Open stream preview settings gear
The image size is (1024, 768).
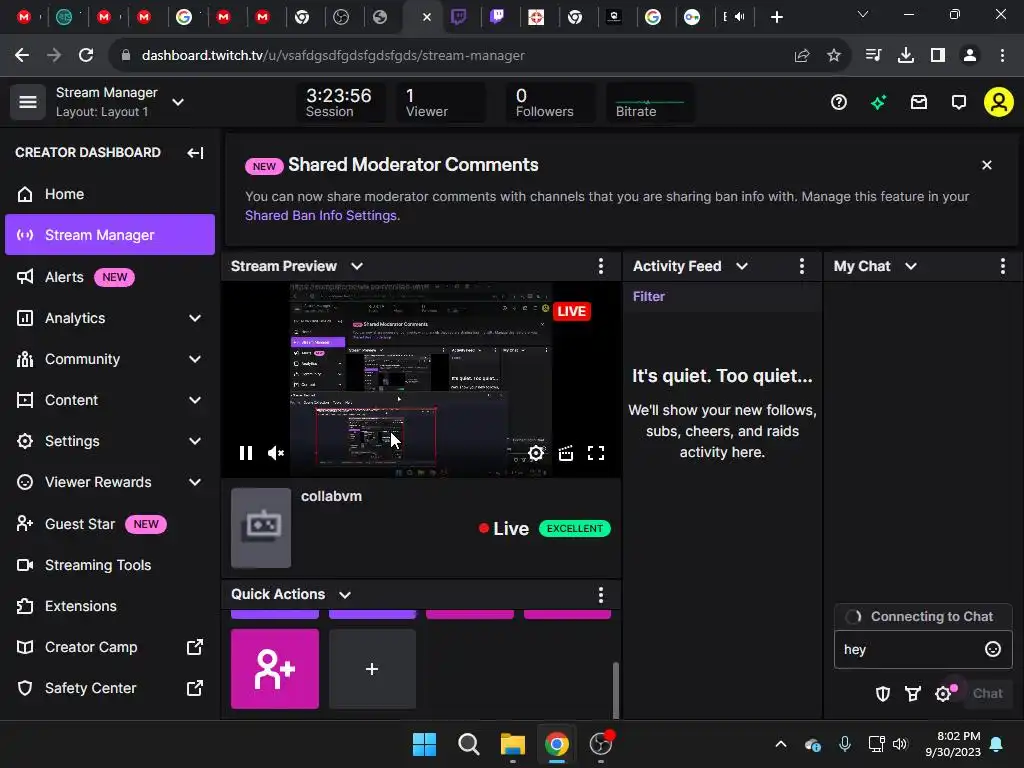point(536,453)
